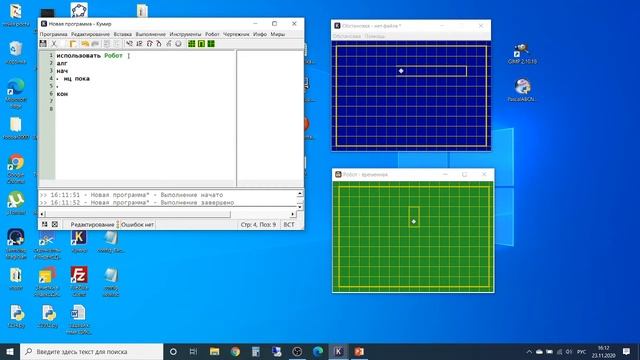The width and height of the screenshot is (640, 360).
Task: Select the FileZilla desktop shortcut
Action: tap(79, 281)
